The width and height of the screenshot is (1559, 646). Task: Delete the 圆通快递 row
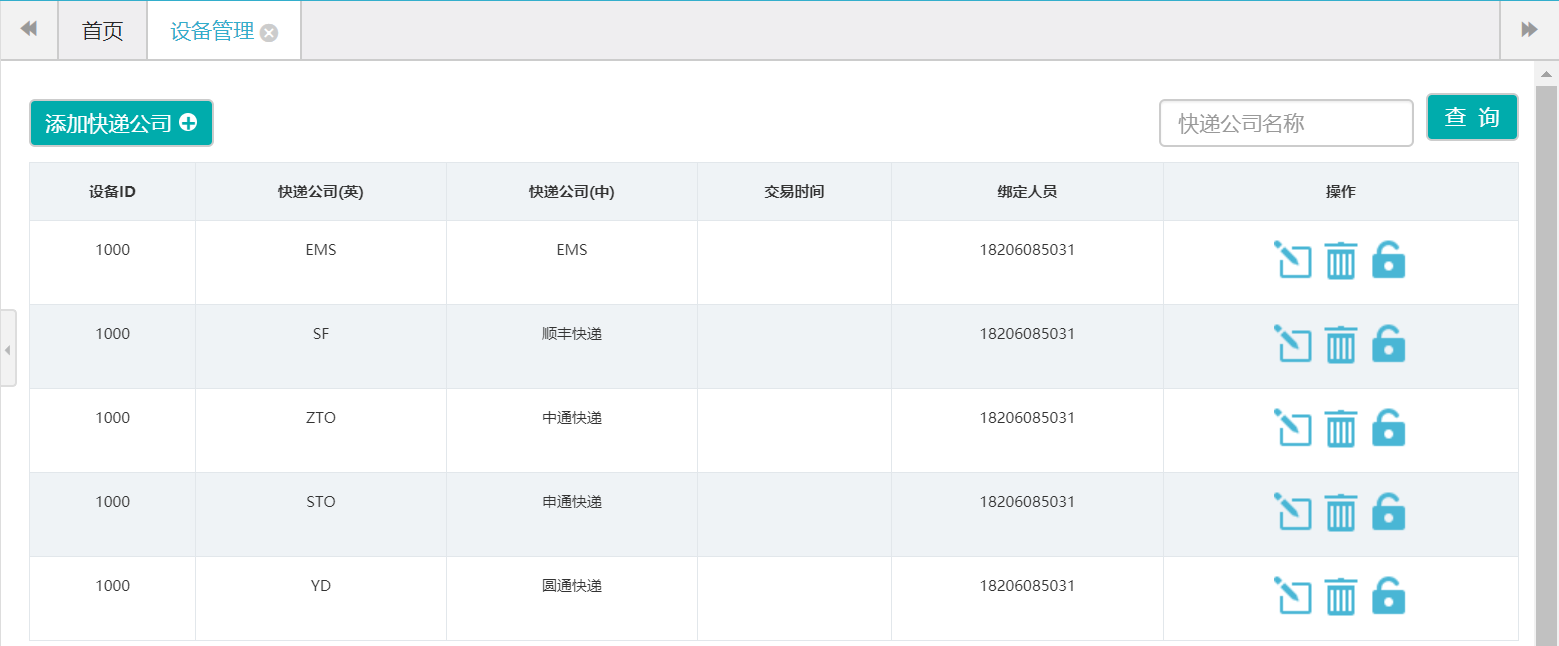(x=1340, y=596)
